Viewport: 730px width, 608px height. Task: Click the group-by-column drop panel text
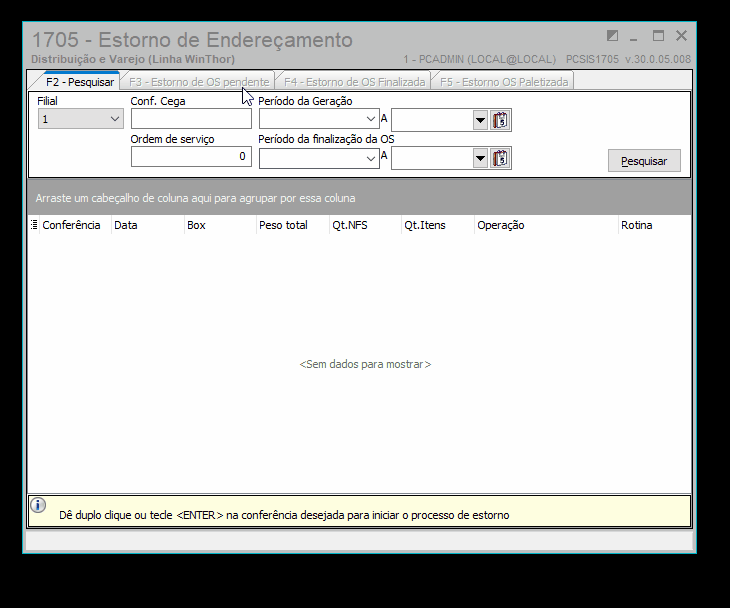tap(196, 198)
